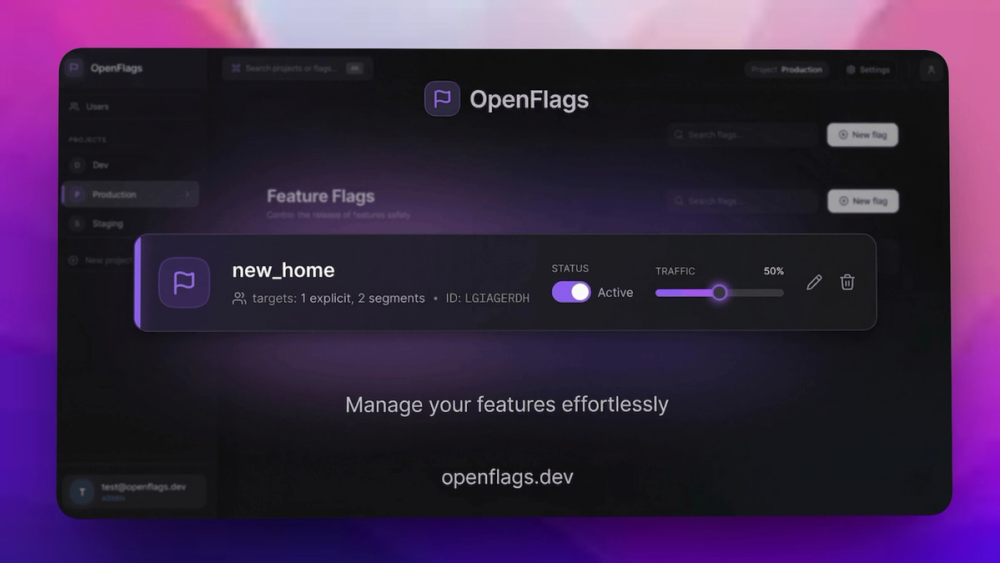Open the user profile icon top right
Viewport: 1000px width, 563px height.
click(x=930, y=69)
